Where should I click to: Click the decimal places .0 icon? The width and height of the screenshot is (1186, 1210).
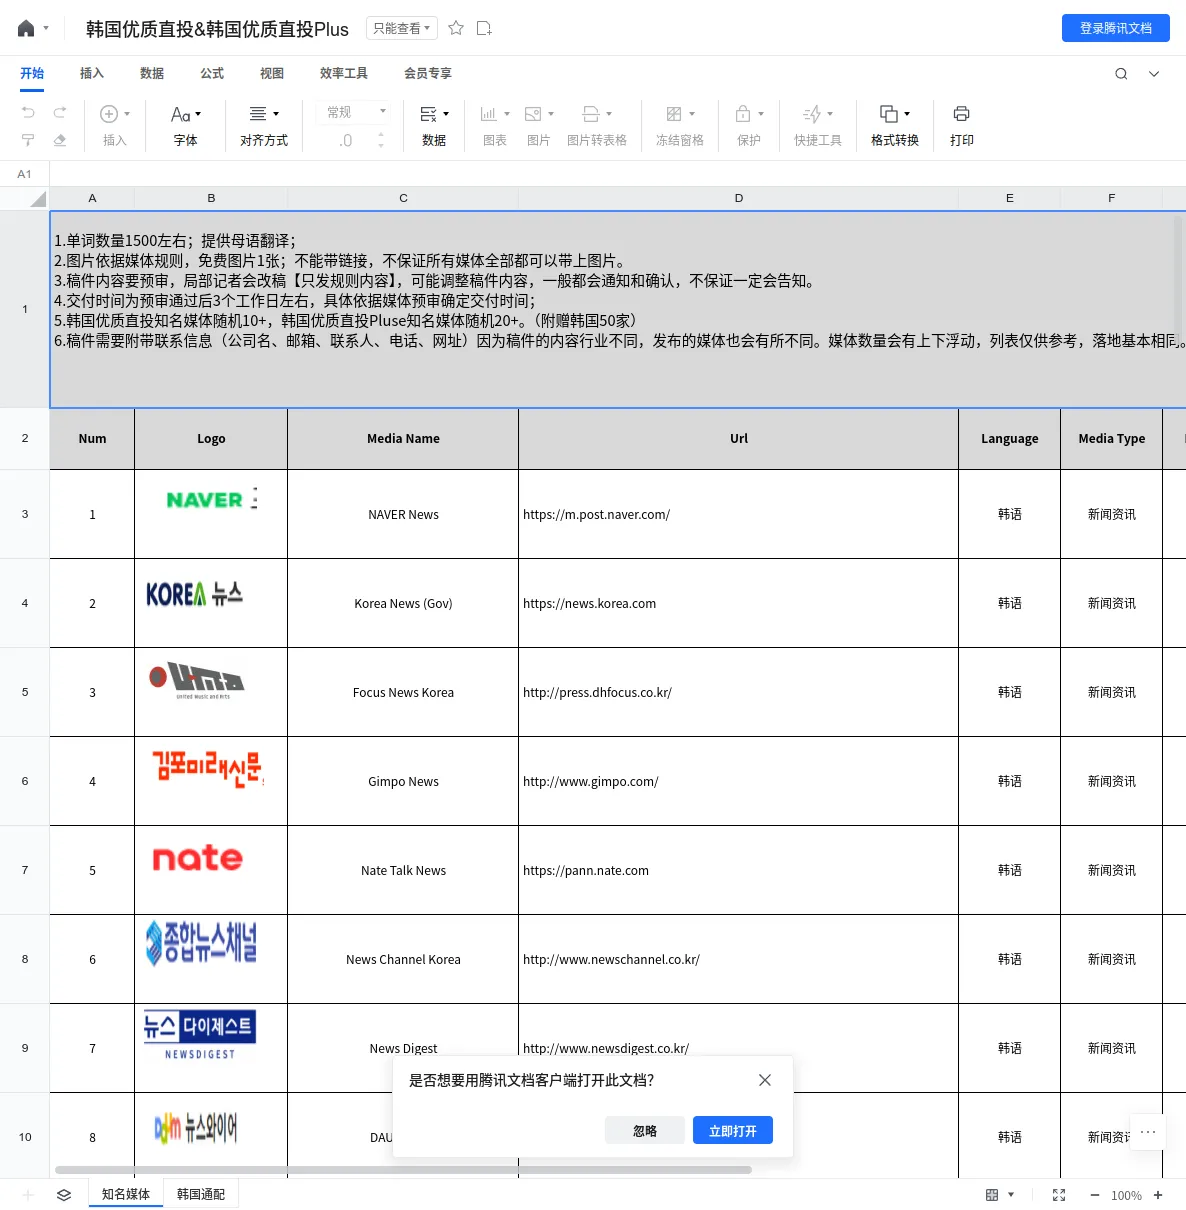(x=345, y=141)
